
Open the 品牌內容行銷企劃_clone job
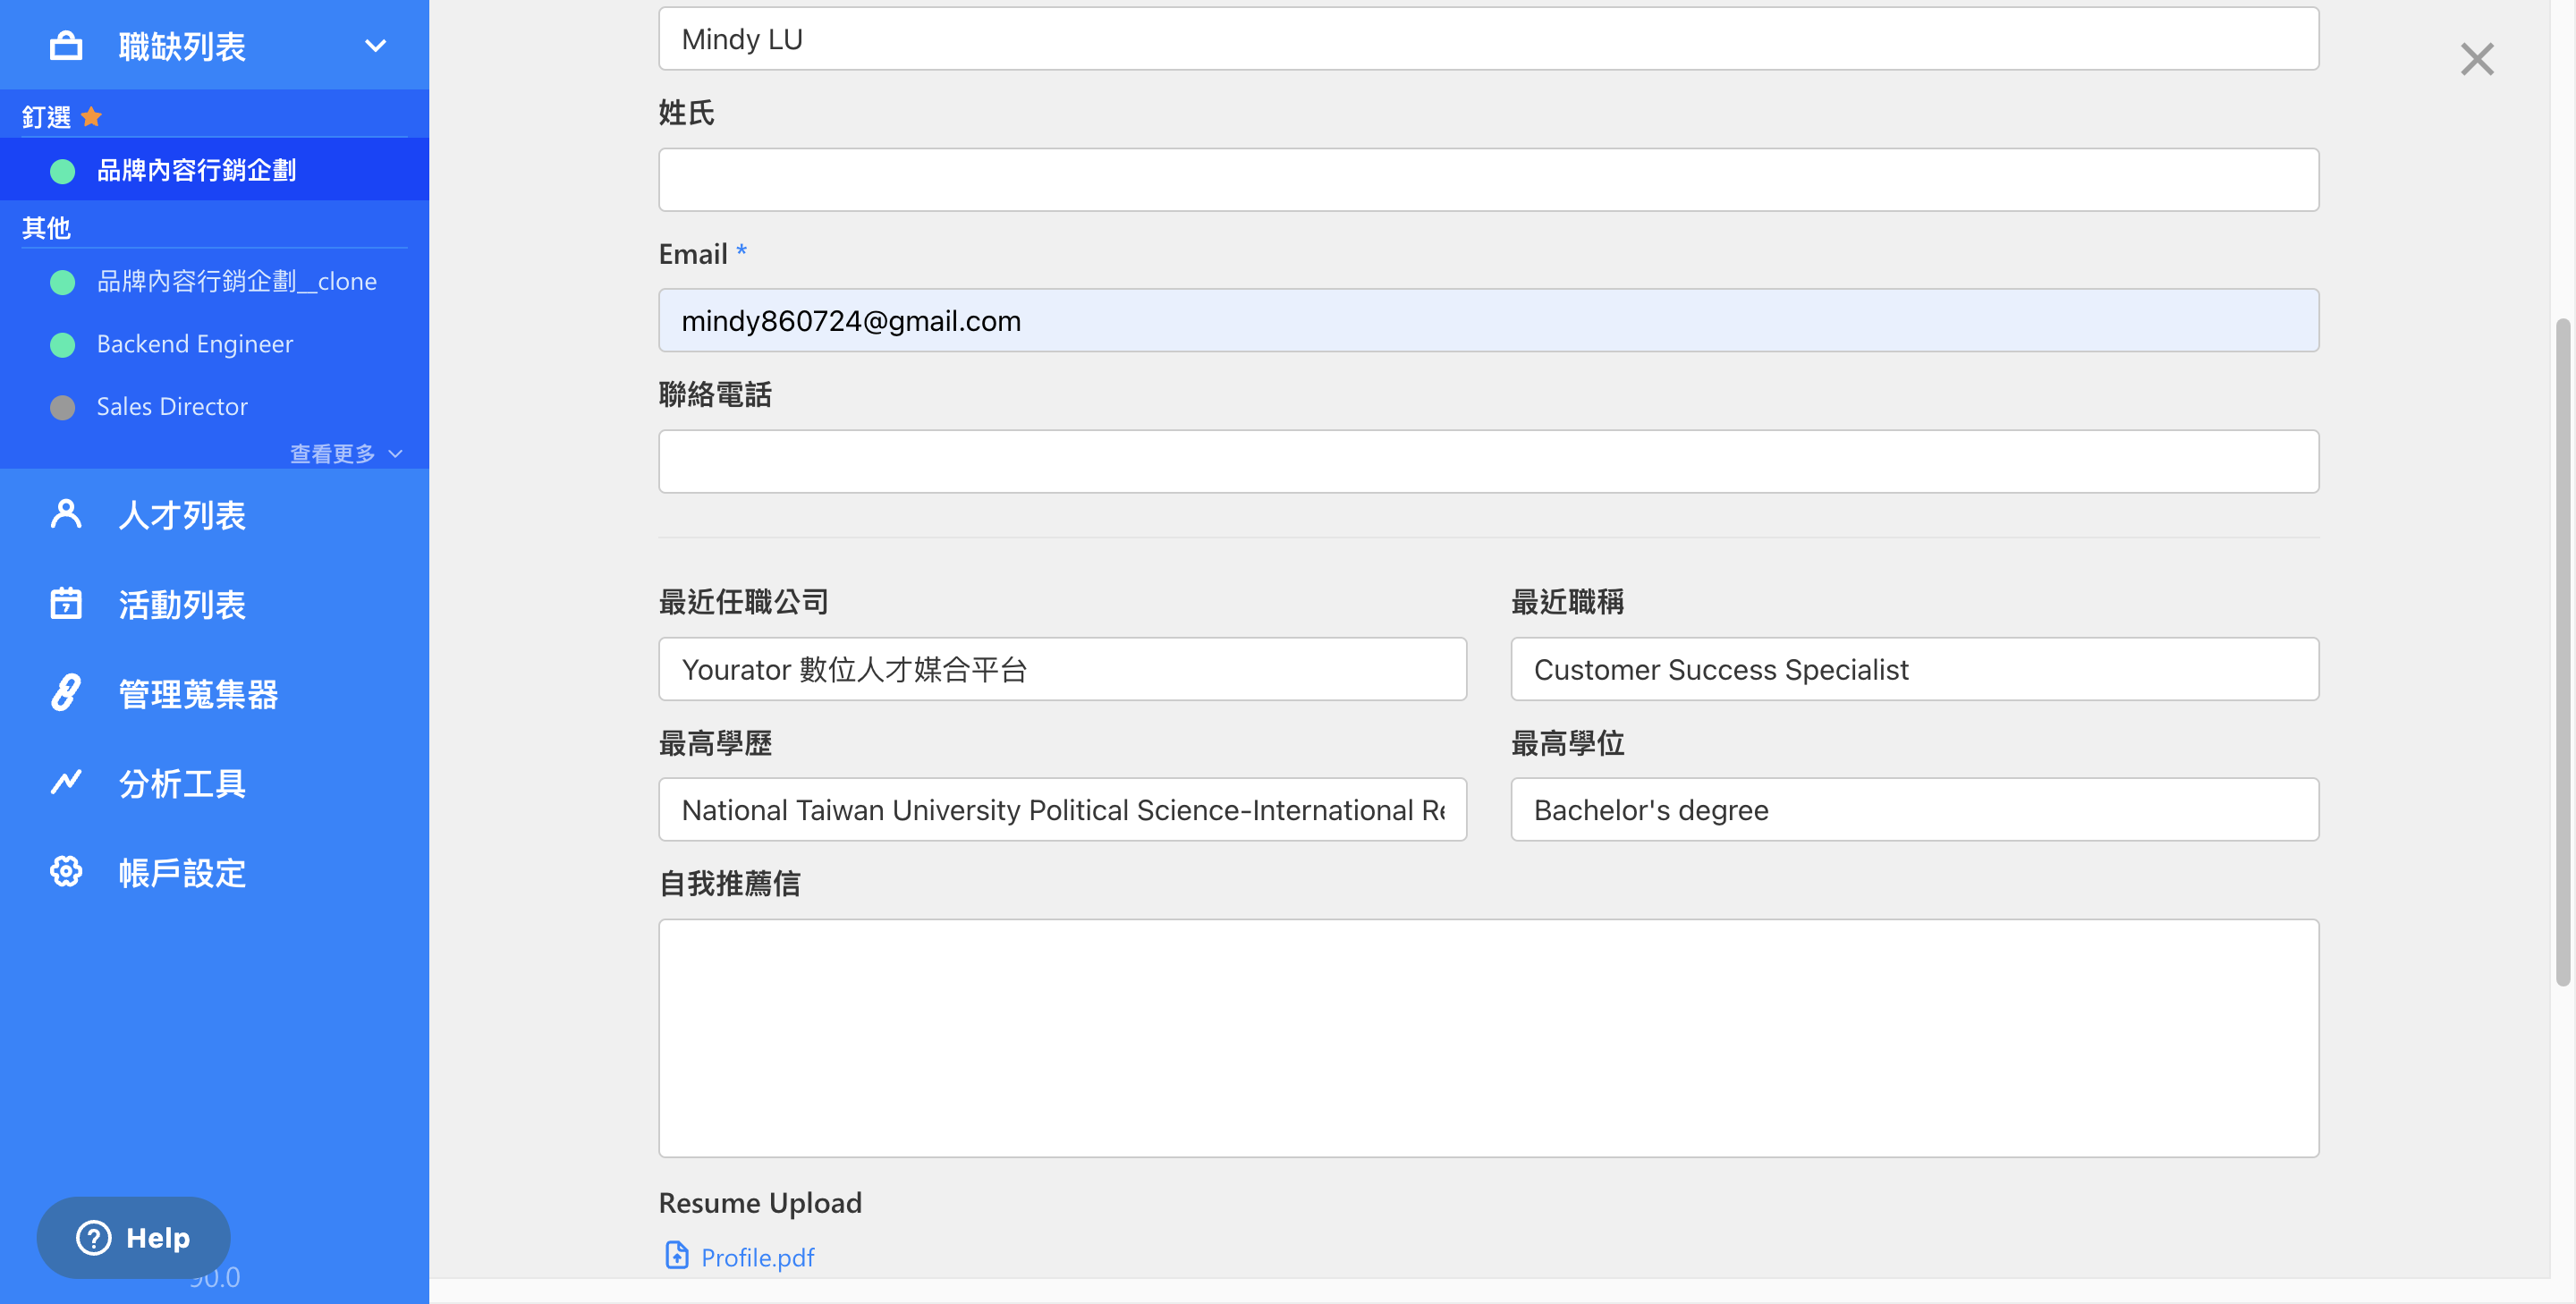[236, 282]
